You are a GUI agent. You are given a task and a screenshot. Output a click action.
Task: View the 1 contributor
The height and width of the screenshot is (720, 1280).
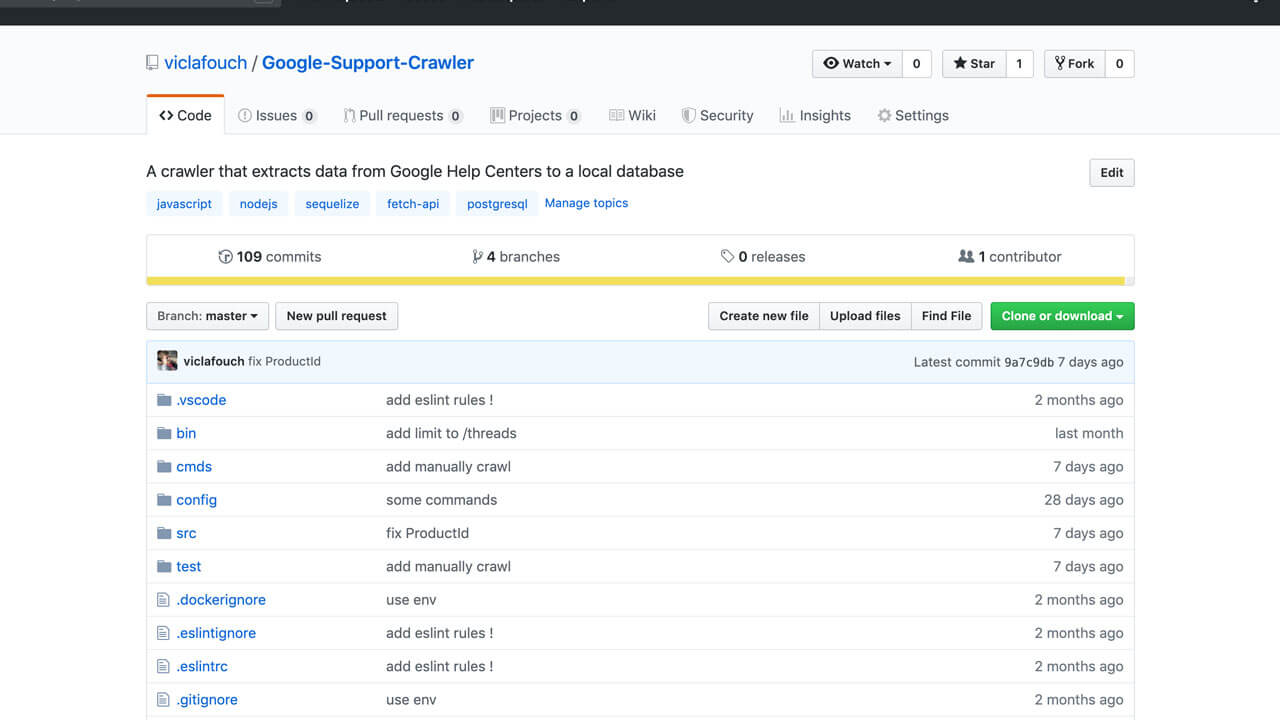point(1010,257)
